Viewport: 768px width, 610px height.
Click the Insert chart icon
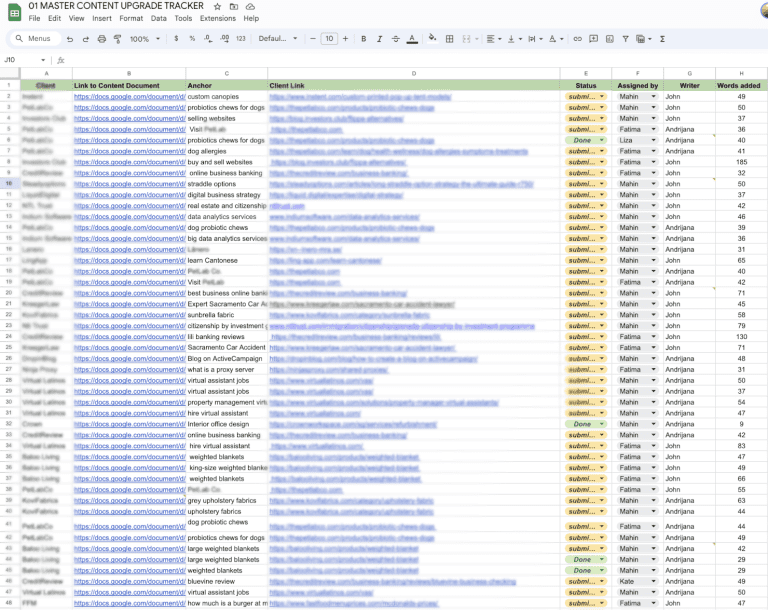[609, 39]
